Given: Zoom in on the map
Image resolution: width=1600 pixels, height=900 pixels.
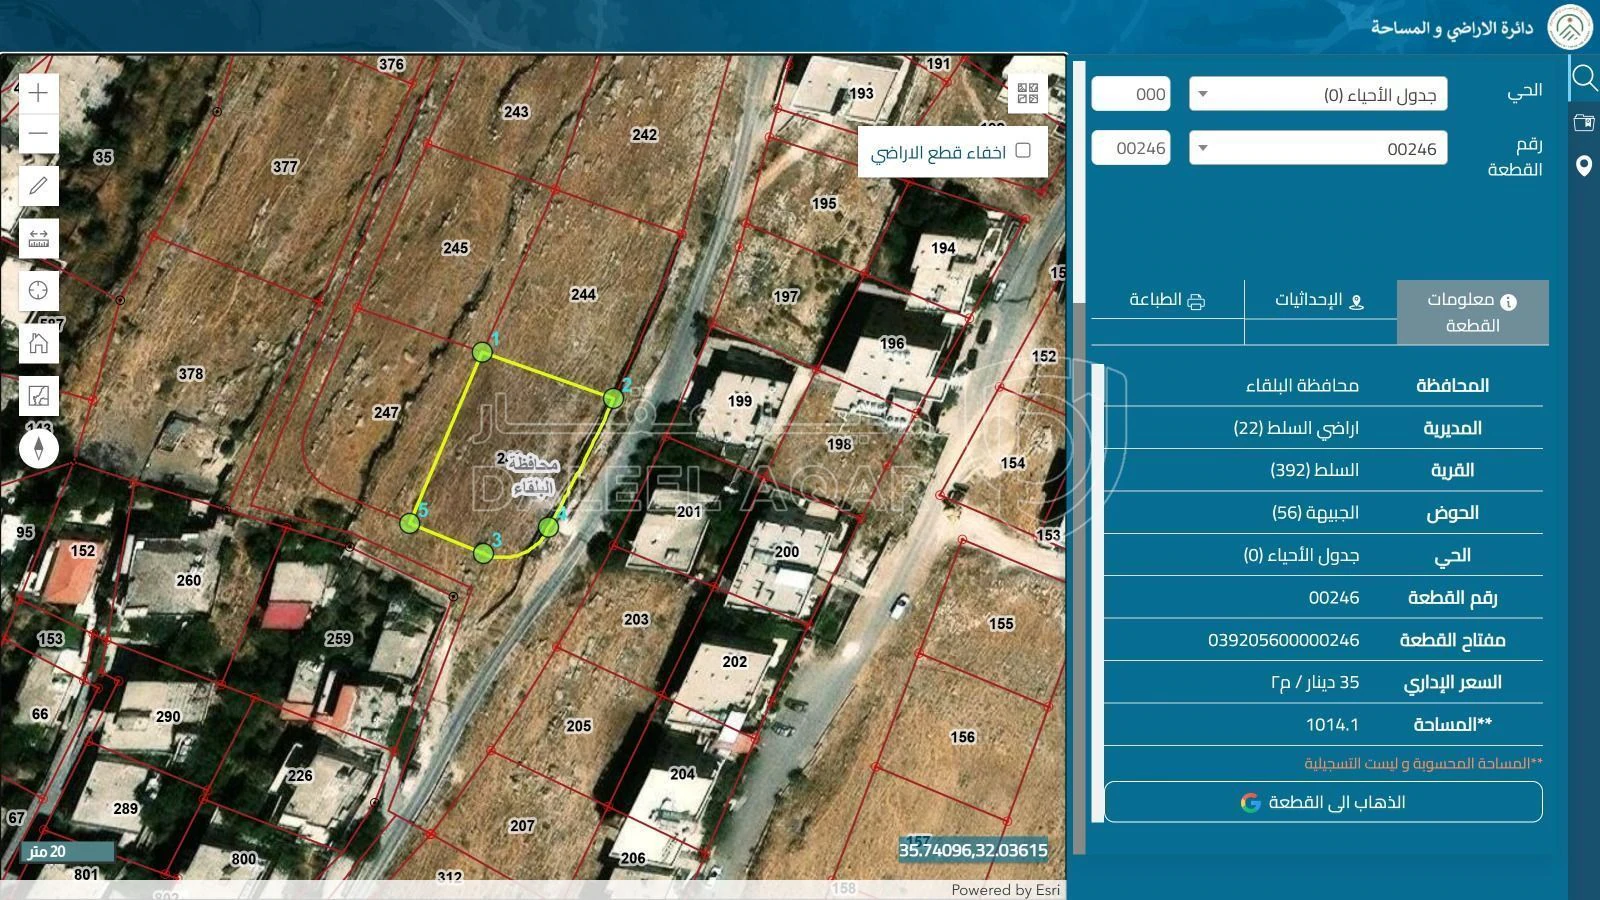Looking at the screenshot, I should coord(38,93).
